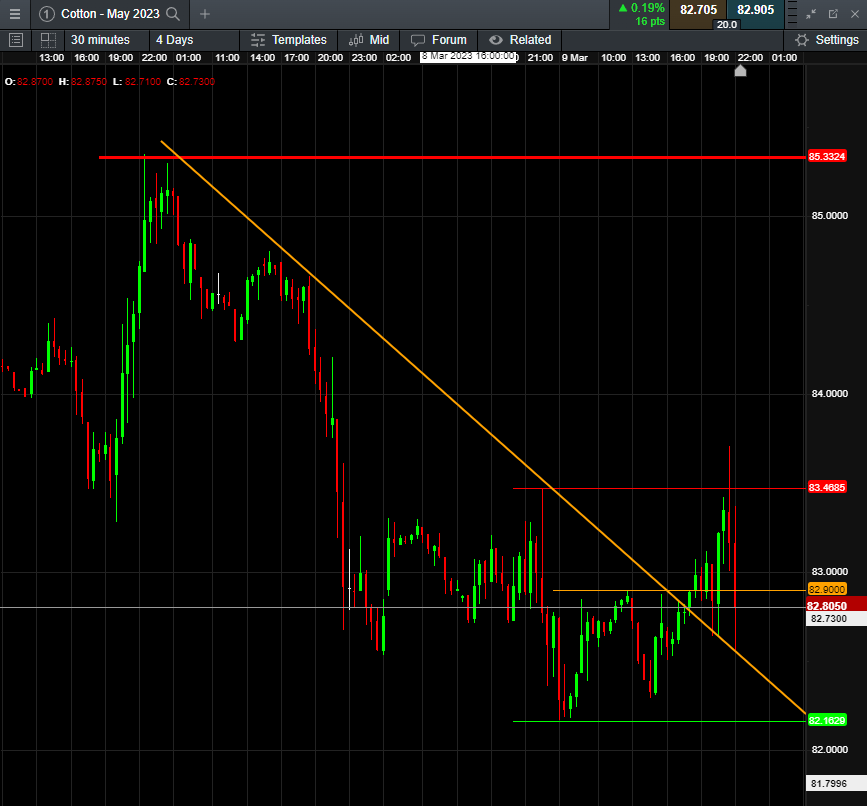
Task: Click the C: 82.7300 close value
Action: 191,81
